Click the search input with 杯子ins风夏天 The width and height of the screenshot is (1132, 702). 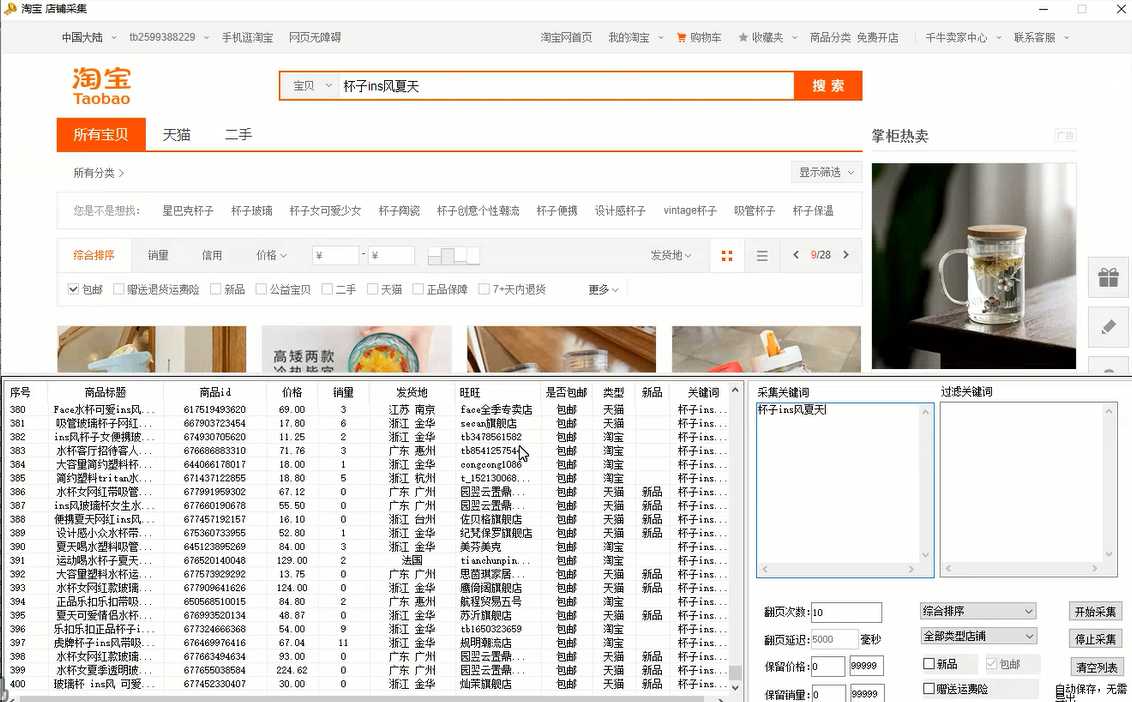pyautogui.click(x=565, y=86)
